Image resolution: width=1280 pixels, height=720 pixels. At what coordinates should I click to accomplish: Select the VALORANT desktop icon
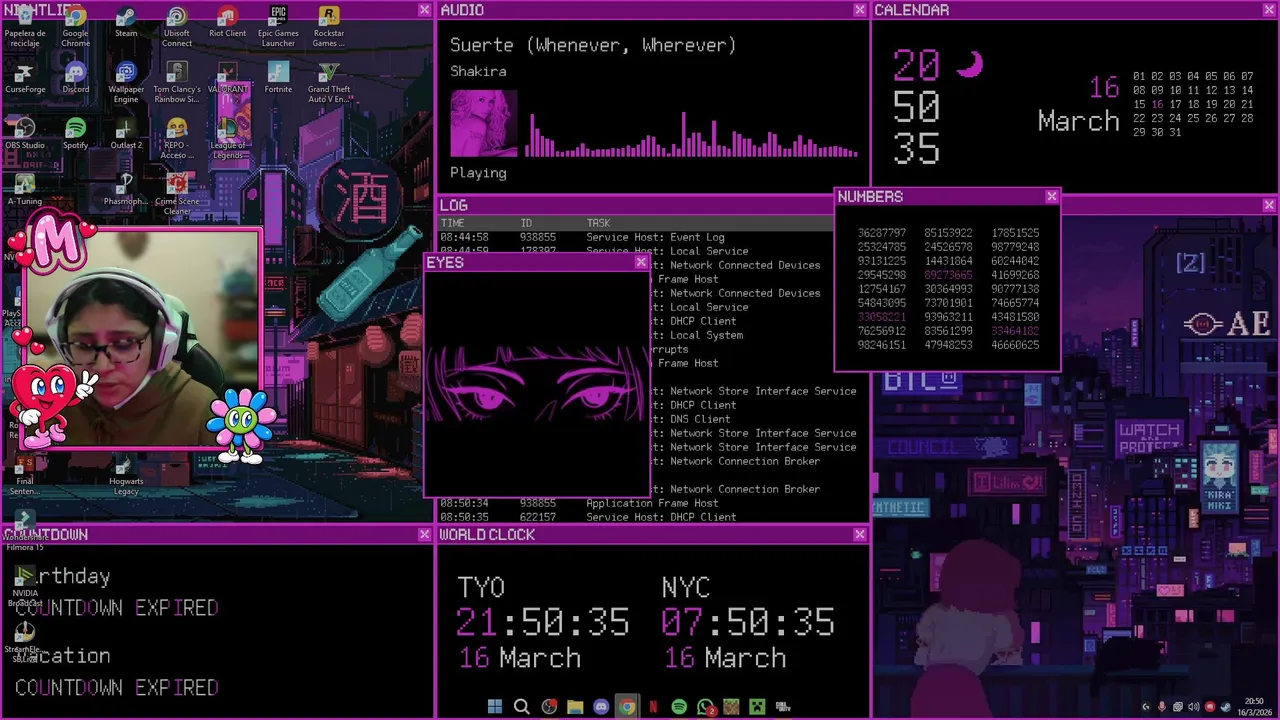point(227,79)
